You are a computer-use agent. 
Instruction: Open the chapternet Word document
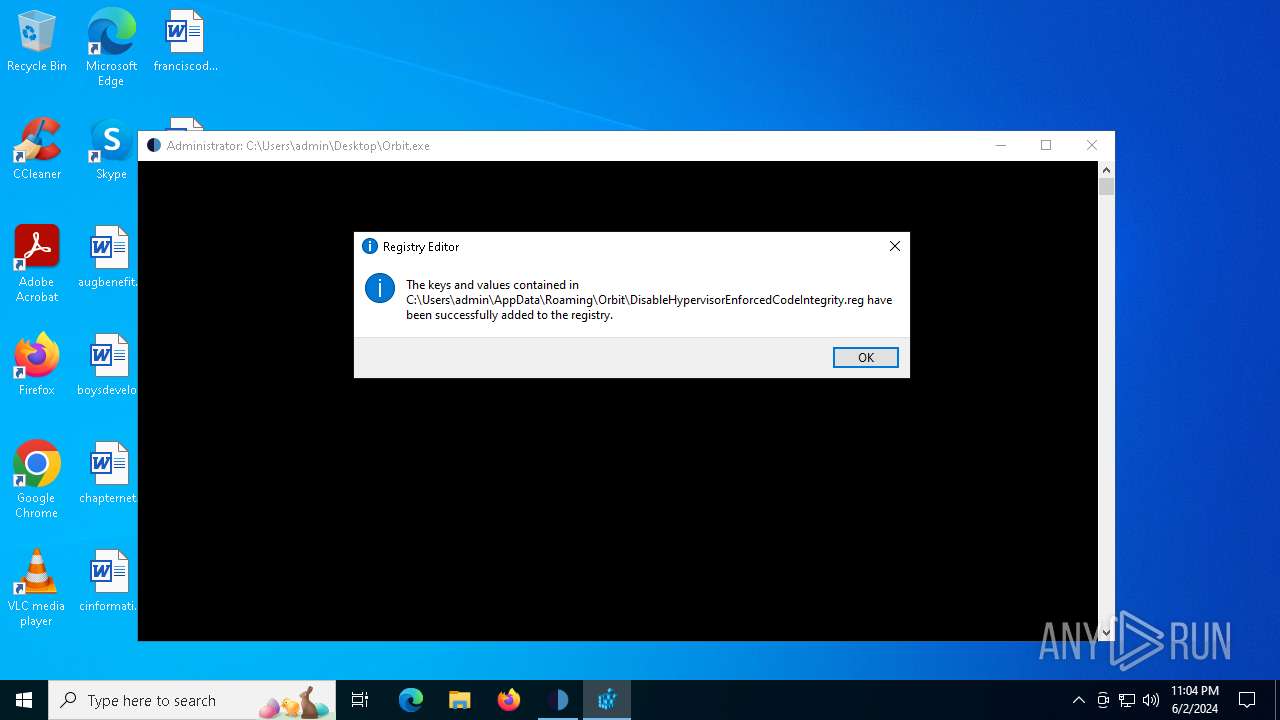point(108,473)
